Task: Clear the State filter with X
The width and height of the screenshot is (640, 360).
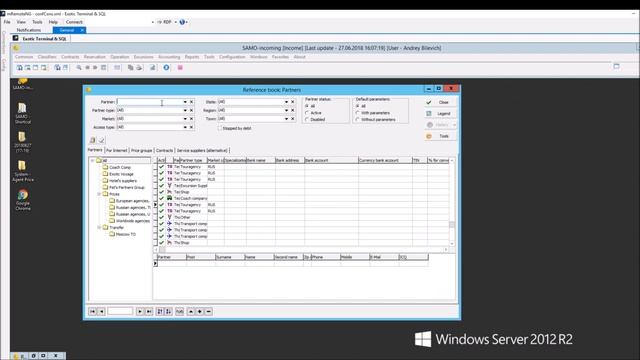Action: [293, 102]
